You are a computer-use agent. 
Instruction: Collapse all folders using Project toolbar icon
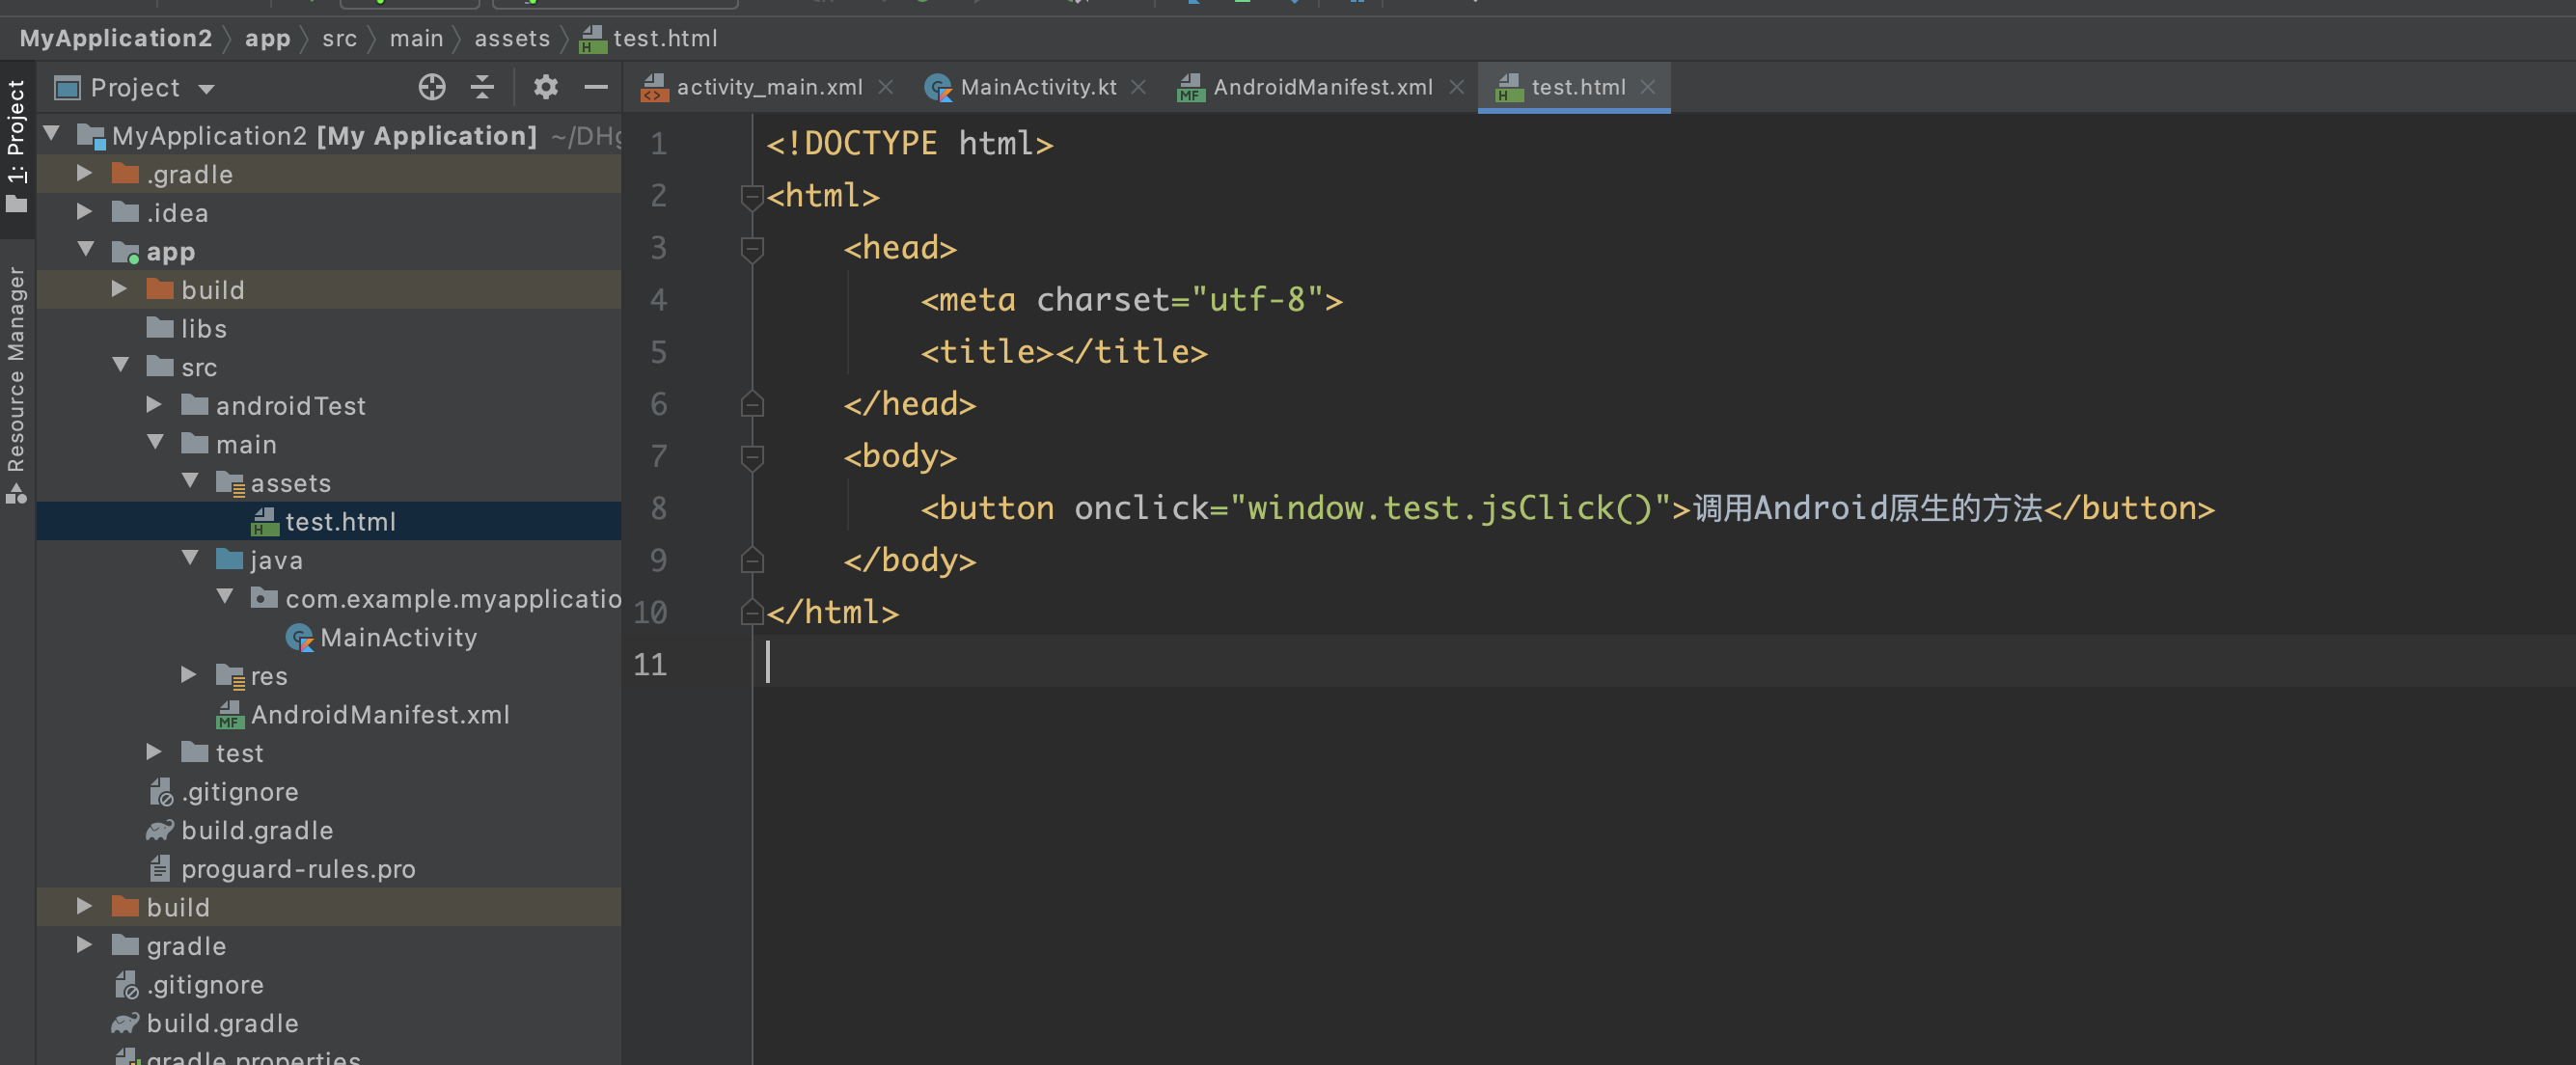click(483, 87)
